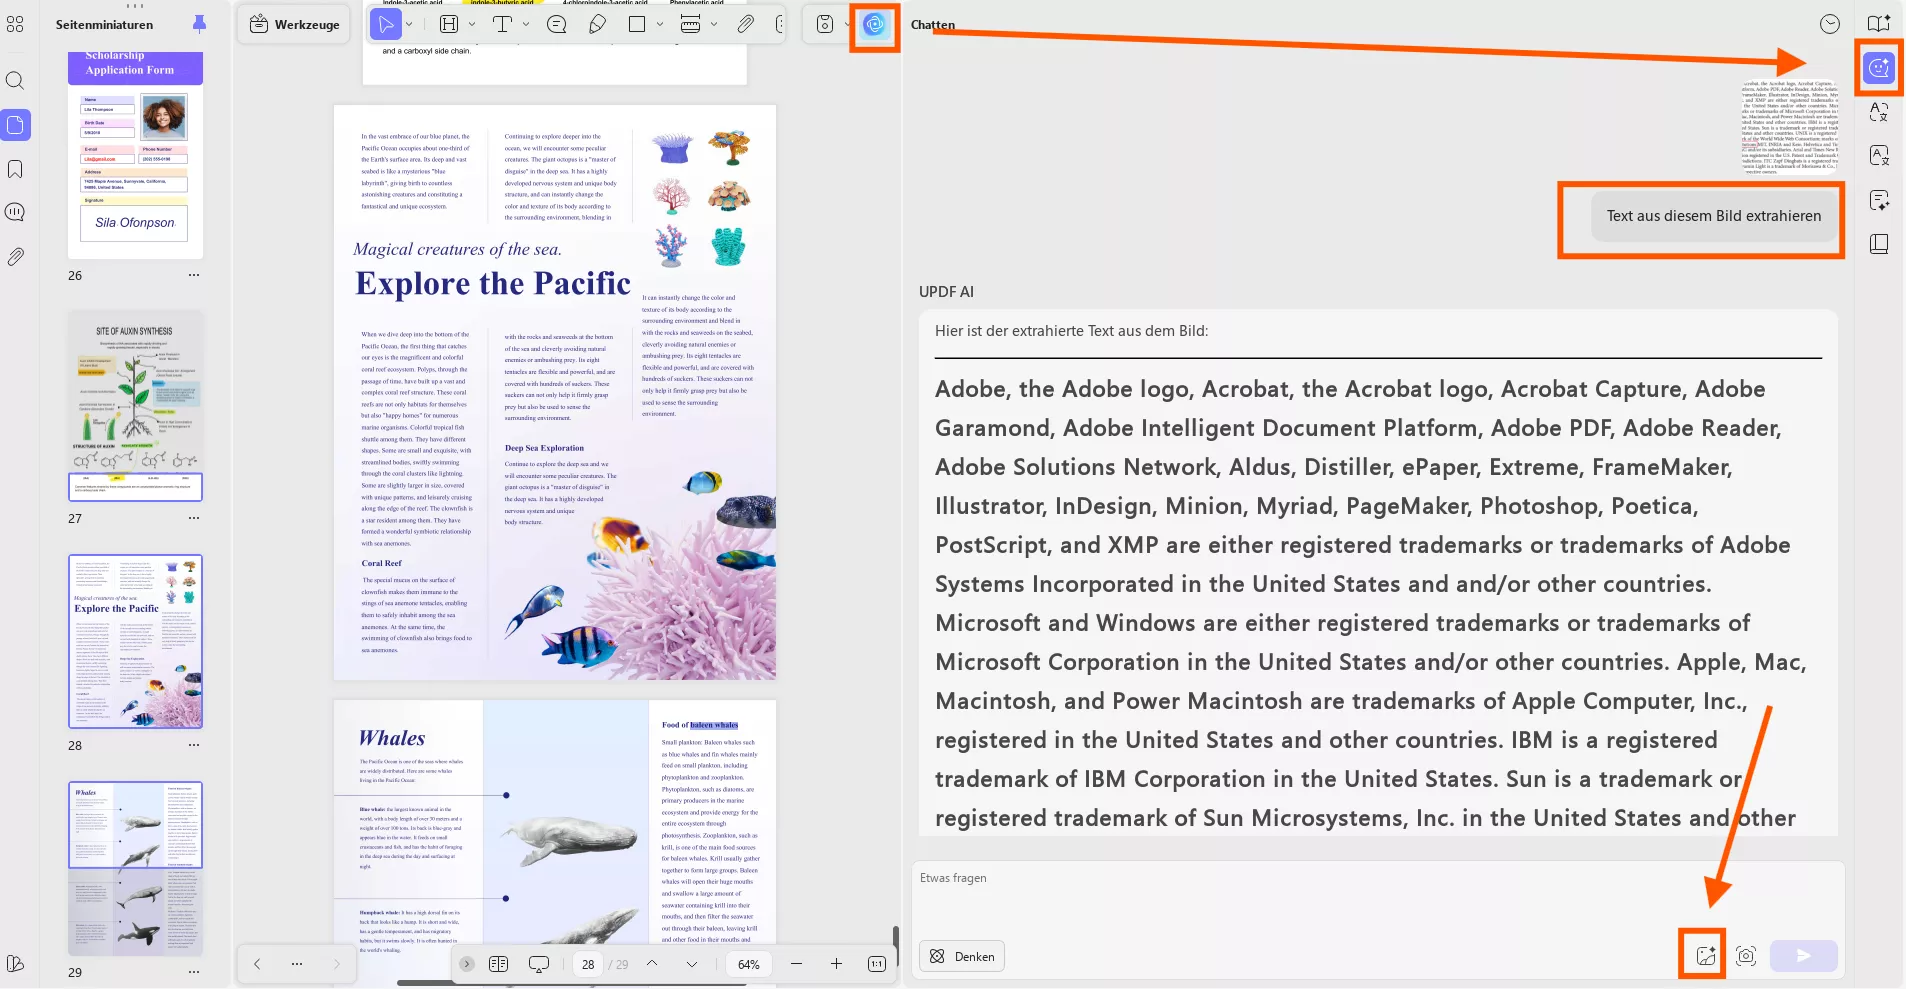
Task: Select the text (T) tool
Action: click(x=502, y=24)
